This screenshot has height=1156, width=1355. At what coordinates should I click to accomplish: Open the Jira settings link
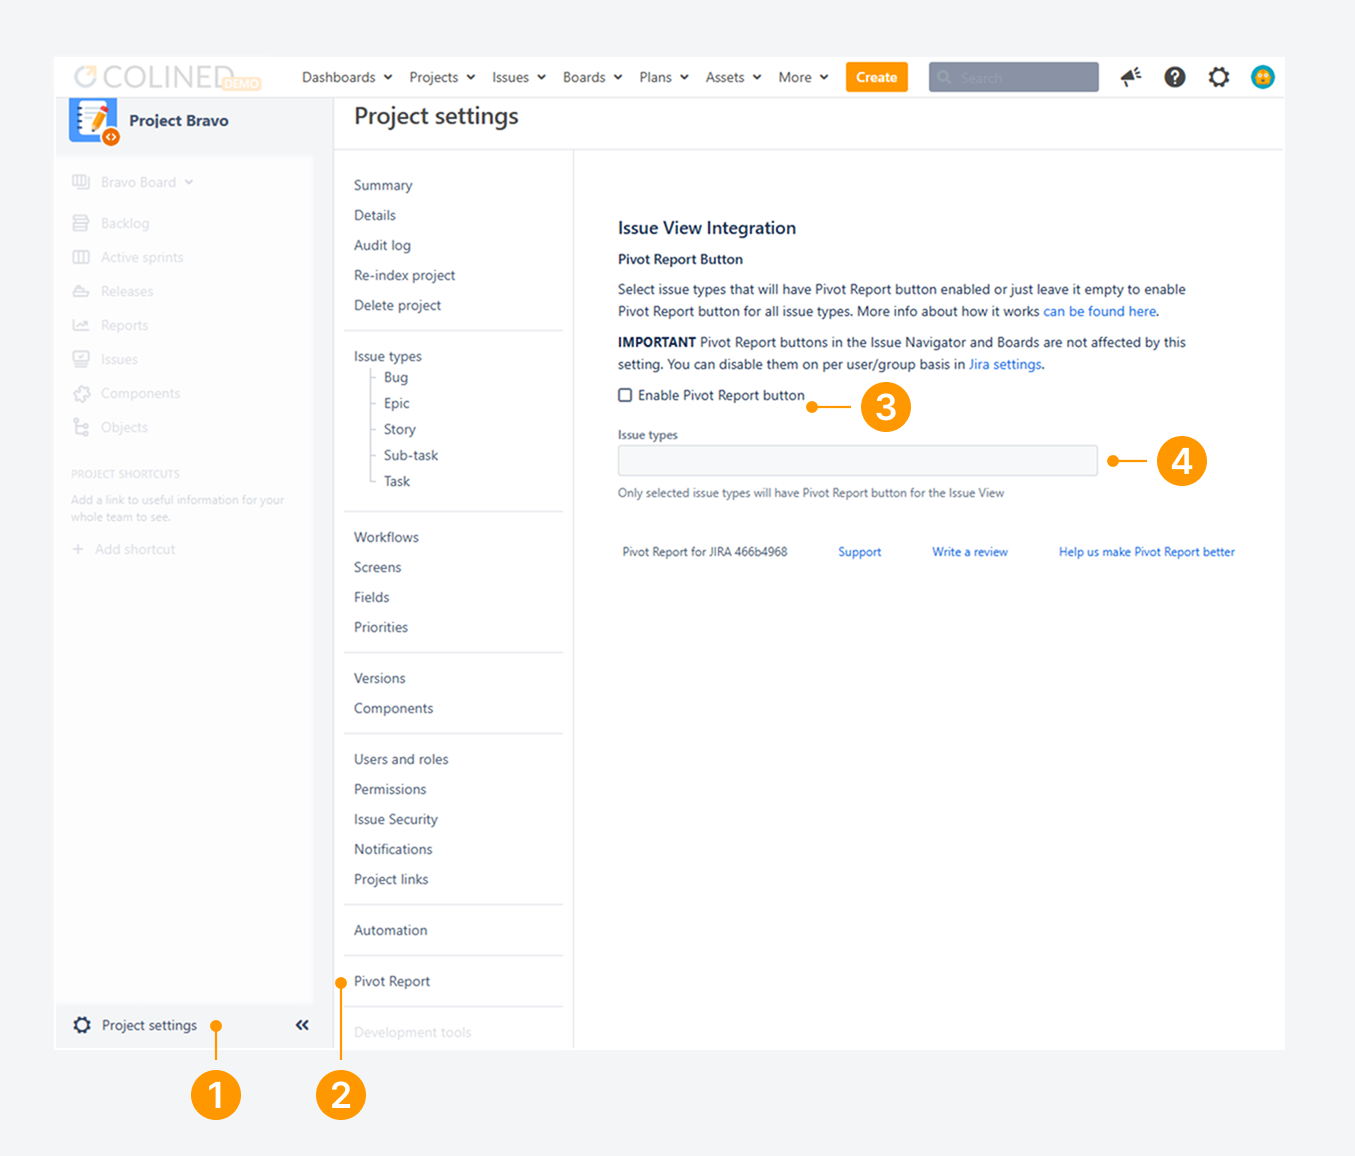[1006, 364]
